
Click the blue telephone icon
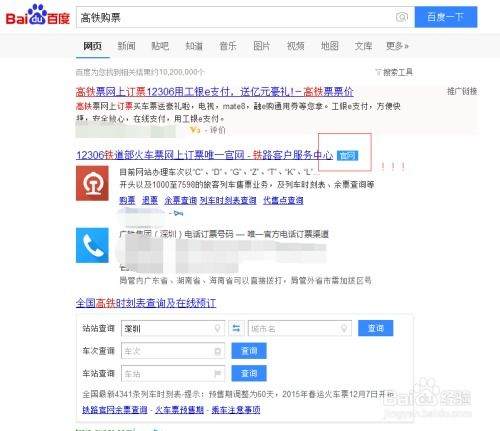92,245
